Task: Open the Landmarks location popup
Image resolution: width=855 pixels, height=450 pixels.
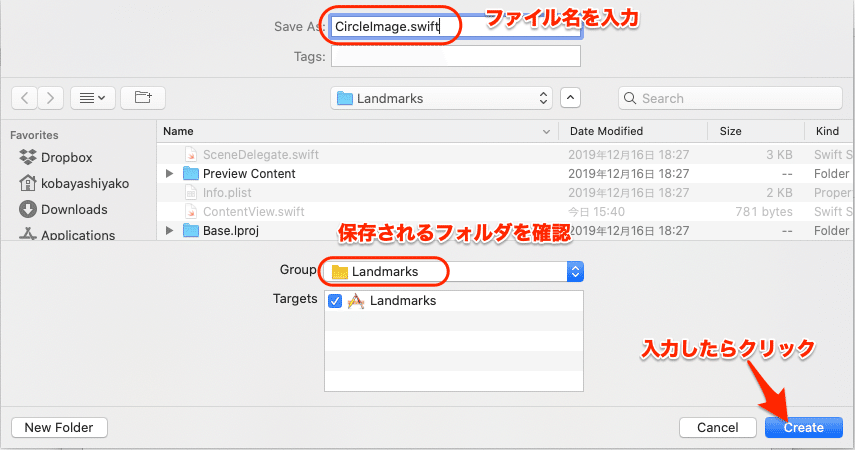Action: (x=441, y=98)
